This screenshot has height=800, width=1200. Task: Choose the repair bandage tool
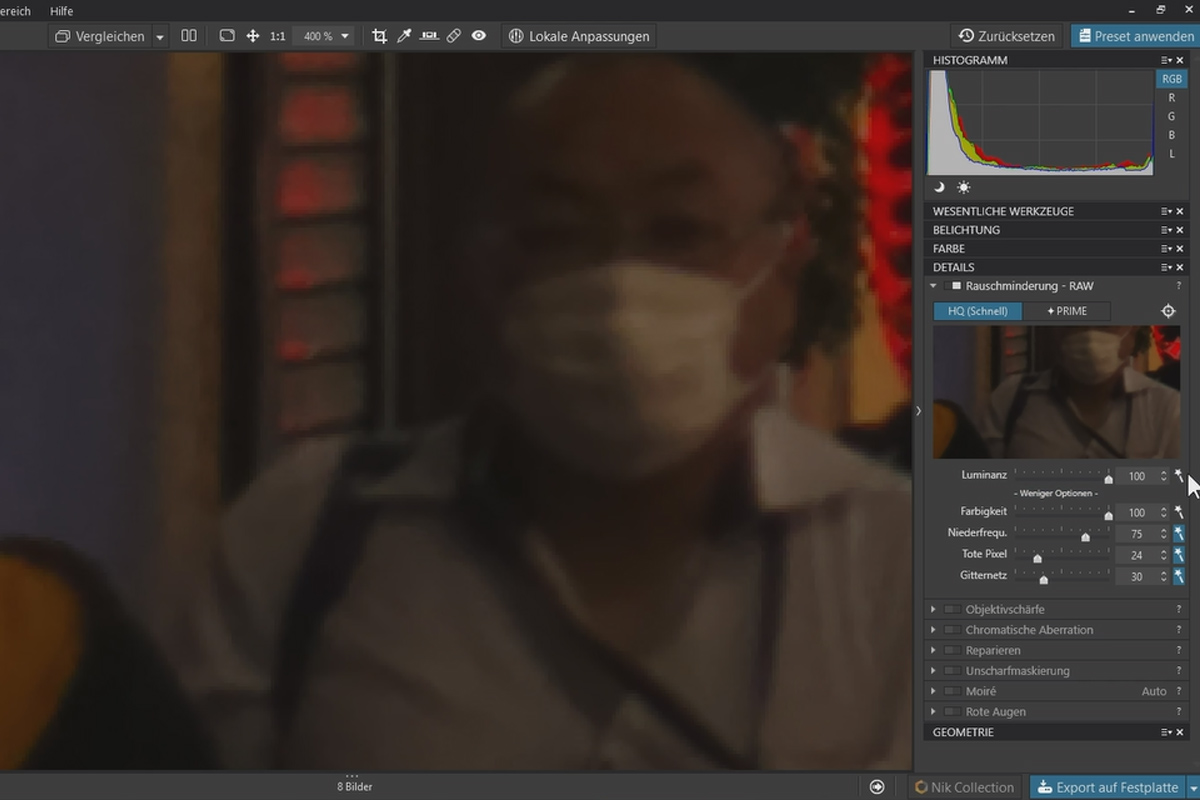[454, 36]
